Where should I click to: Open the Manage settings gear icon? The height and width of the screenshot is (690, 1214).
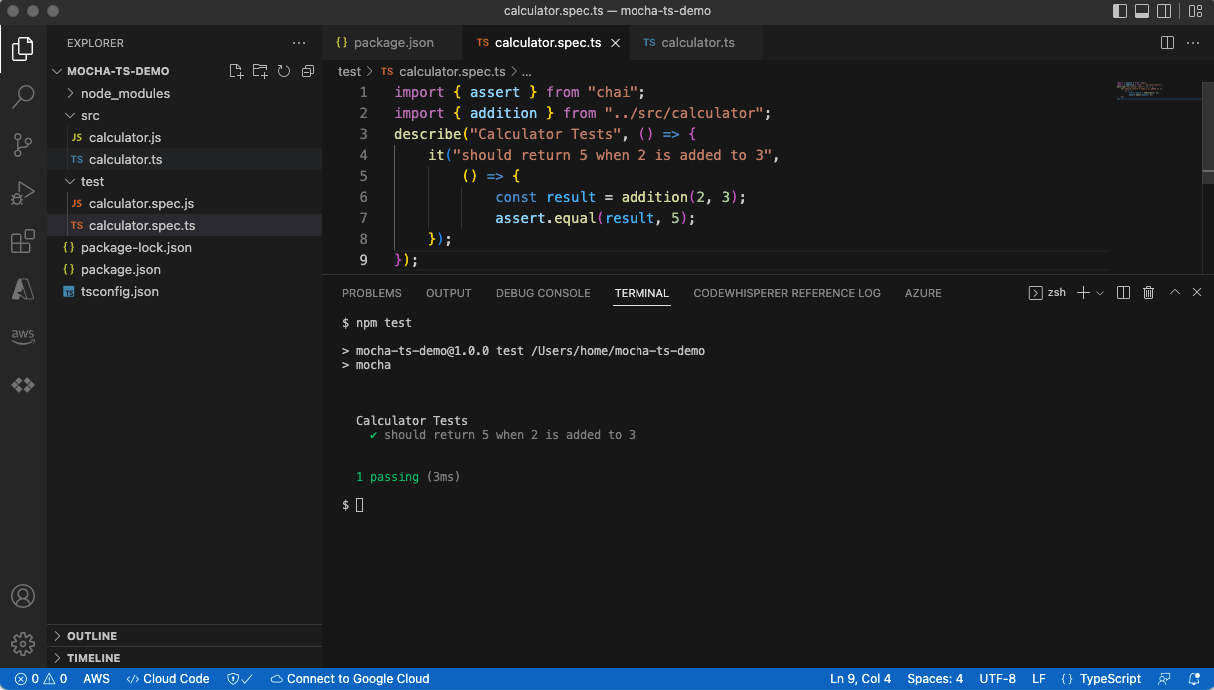click(x=23, y=644)
